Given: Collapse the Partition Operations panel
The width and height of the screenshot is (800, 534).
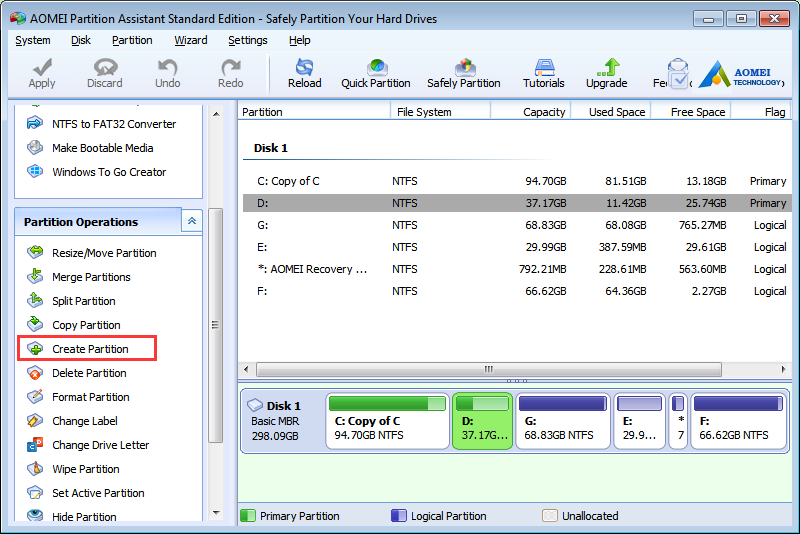Looking at the screenshot, I should (x=192, y=221).
